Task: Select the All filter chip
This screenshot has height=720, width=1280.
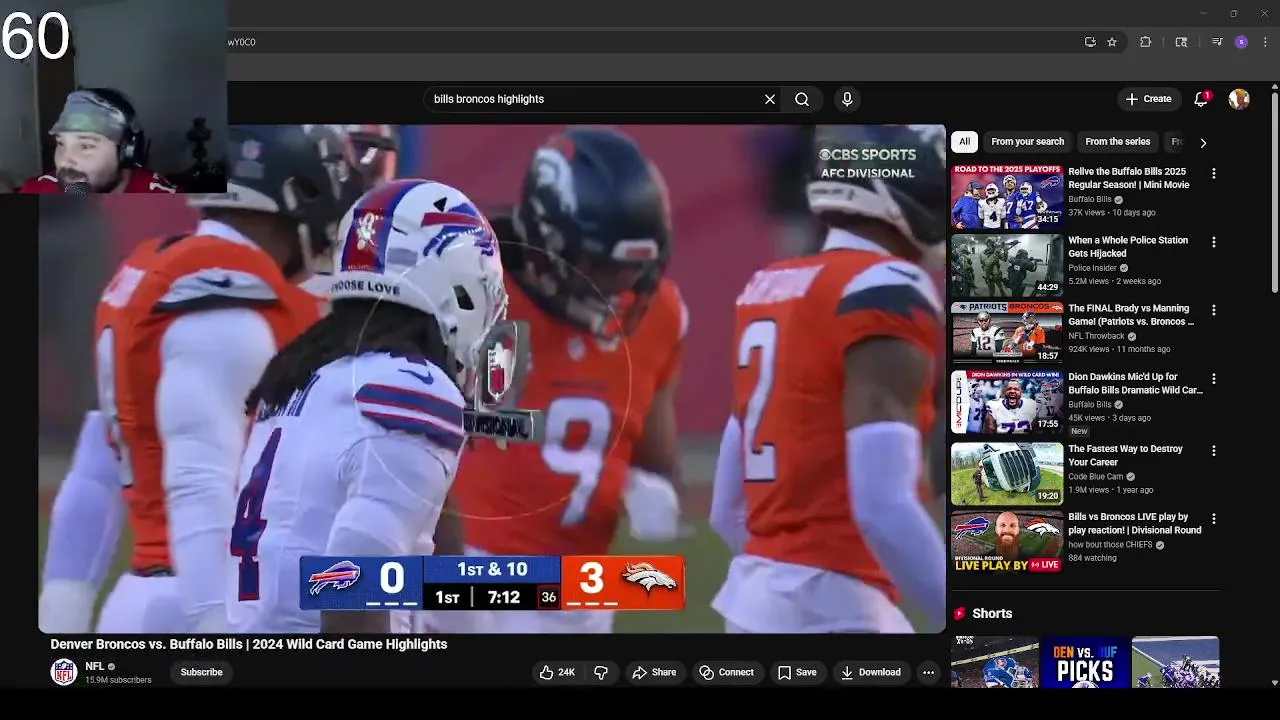Action: click(964, 142)
